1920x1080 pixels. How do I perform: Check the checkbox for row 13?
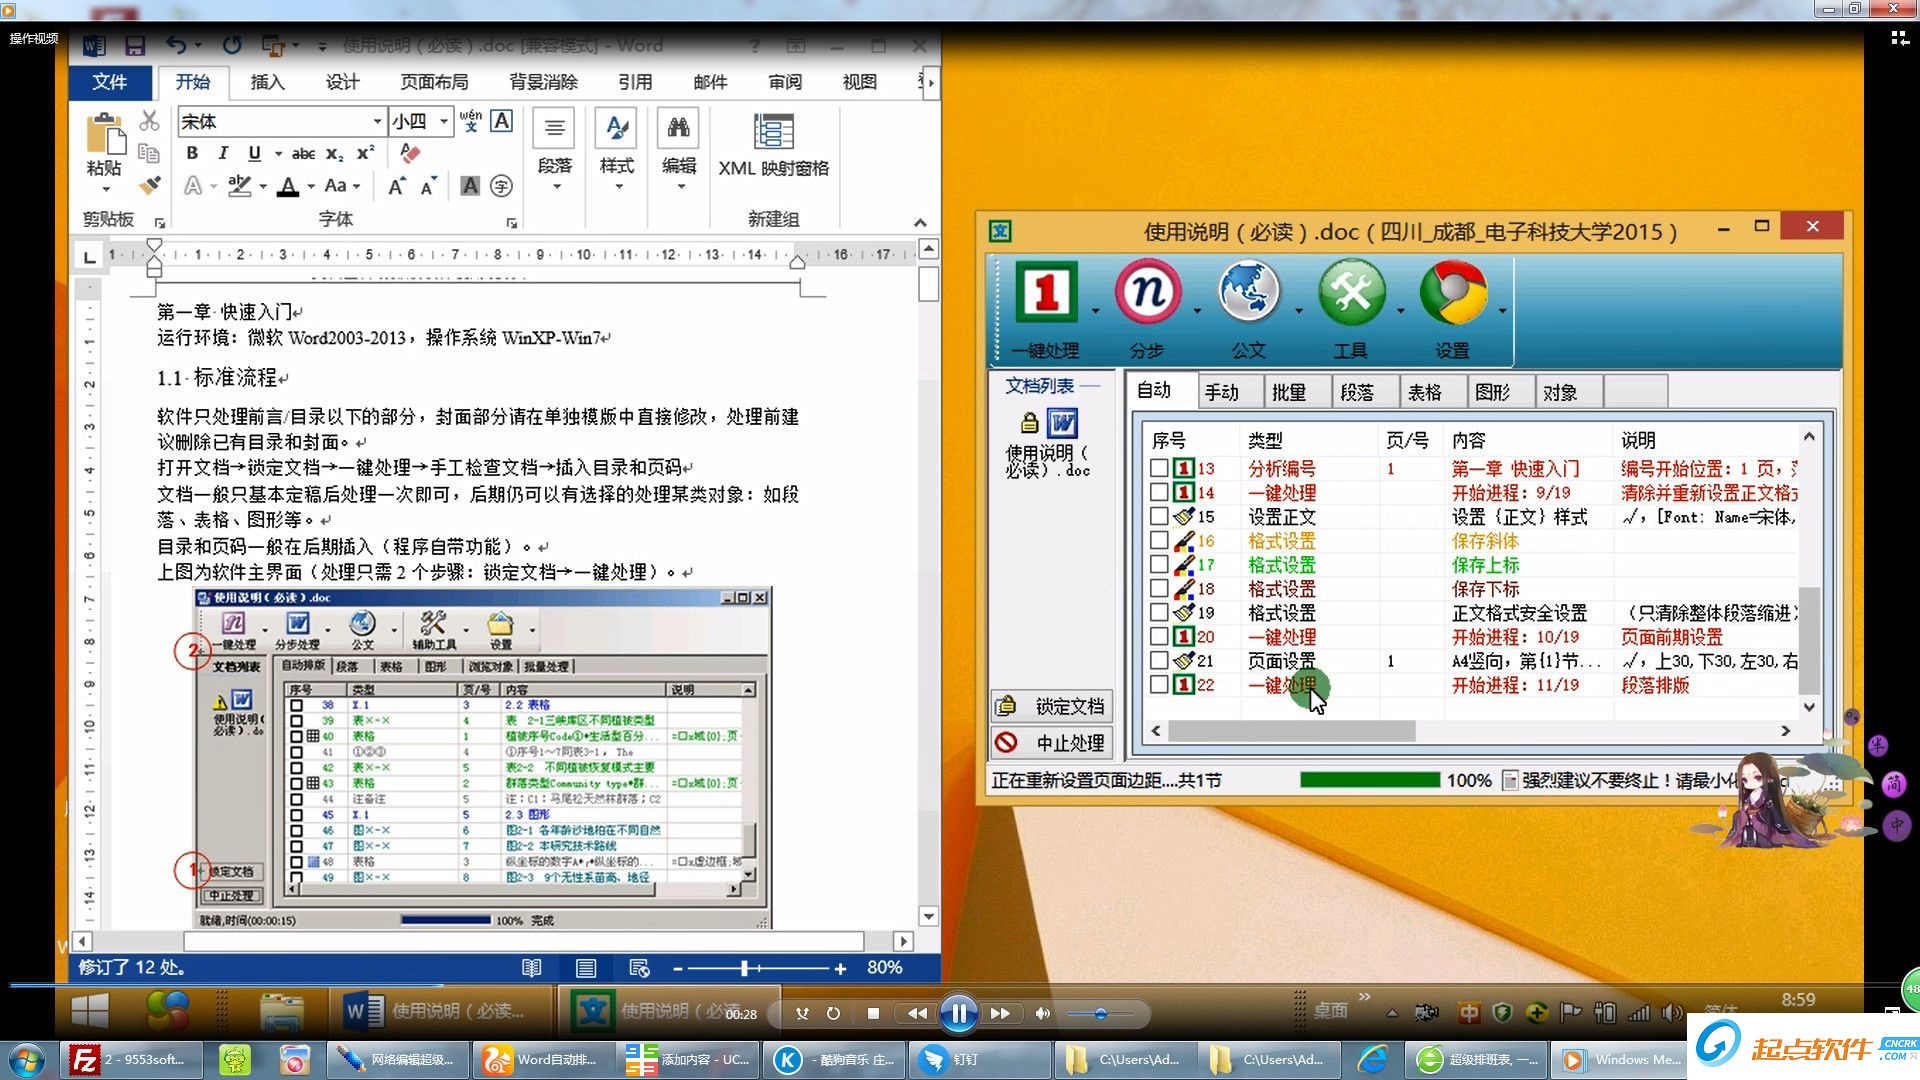point(1159,468)
